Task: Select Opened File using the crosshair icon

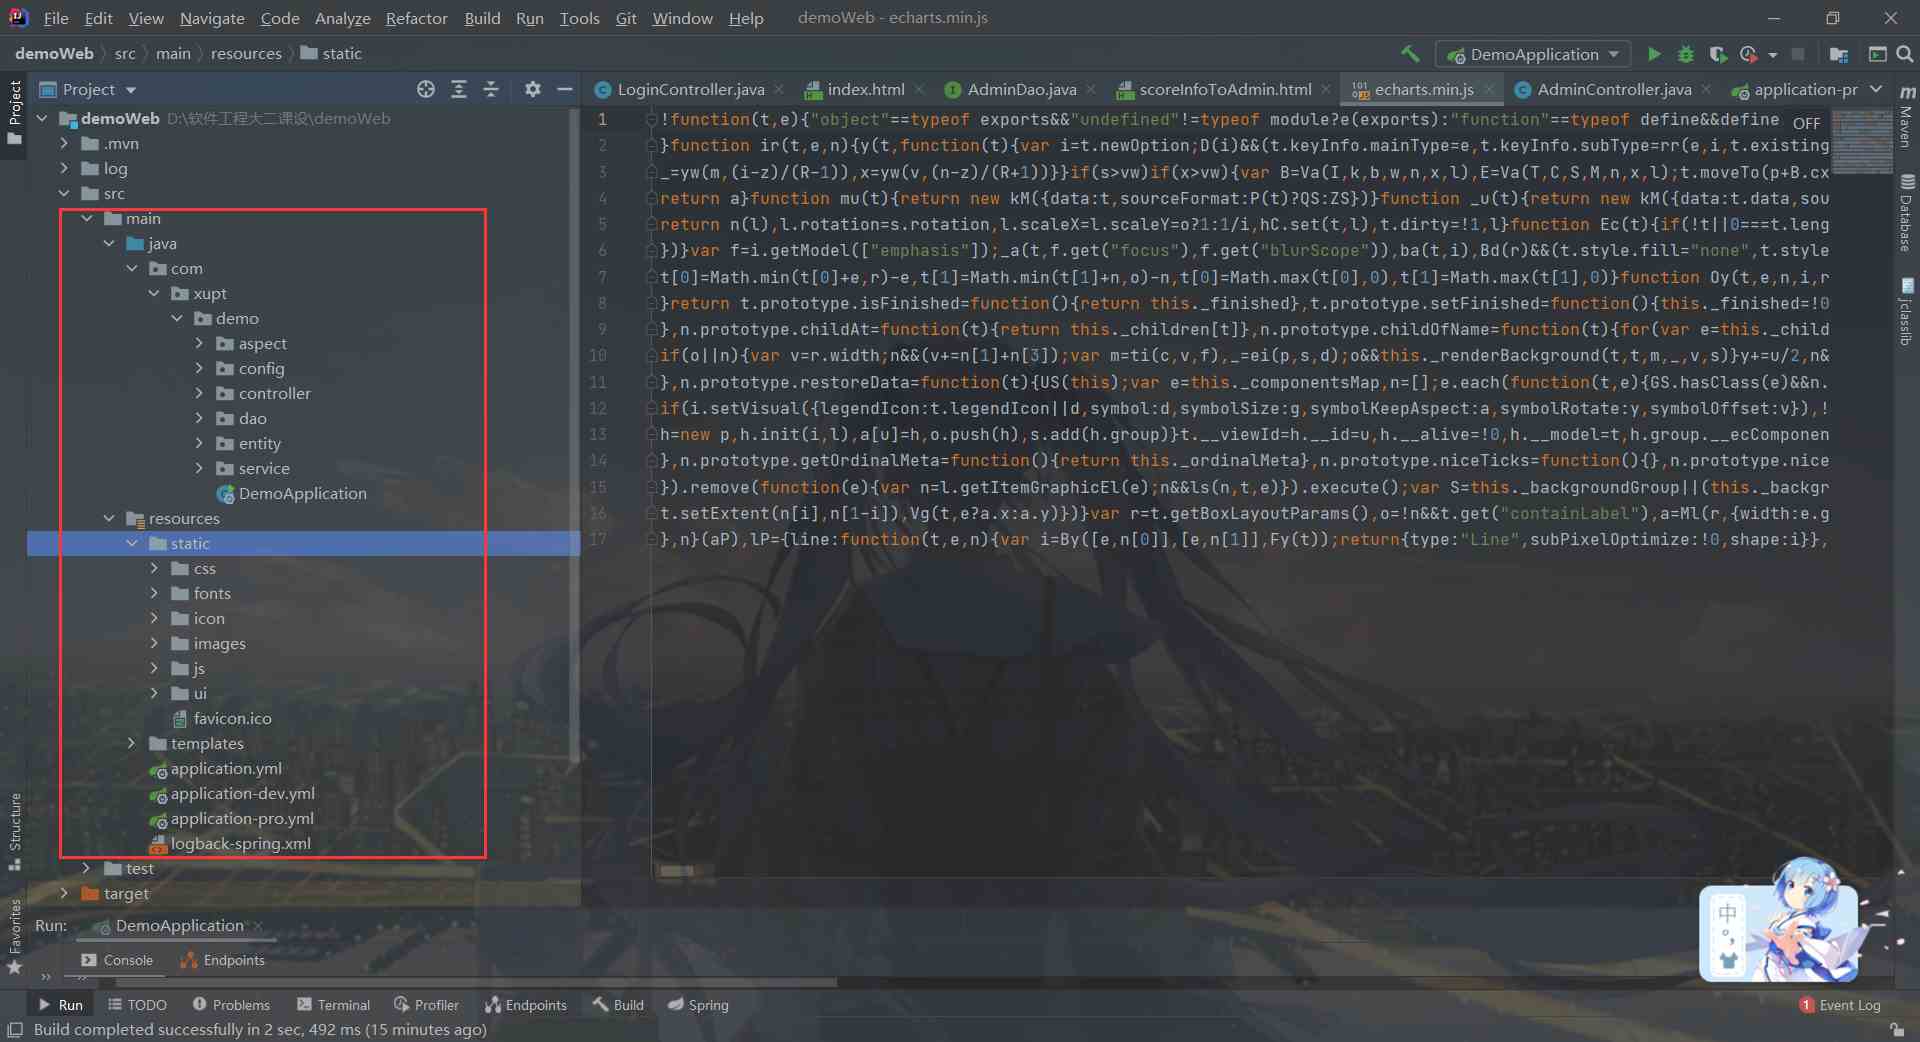Action: (426, 89)
